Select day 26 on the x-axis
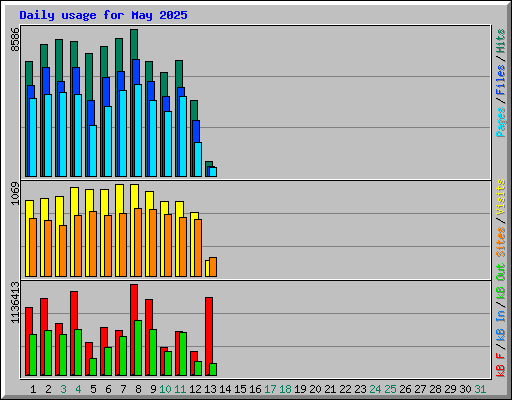Screen dimensions: 512x400 click(405, 389)
